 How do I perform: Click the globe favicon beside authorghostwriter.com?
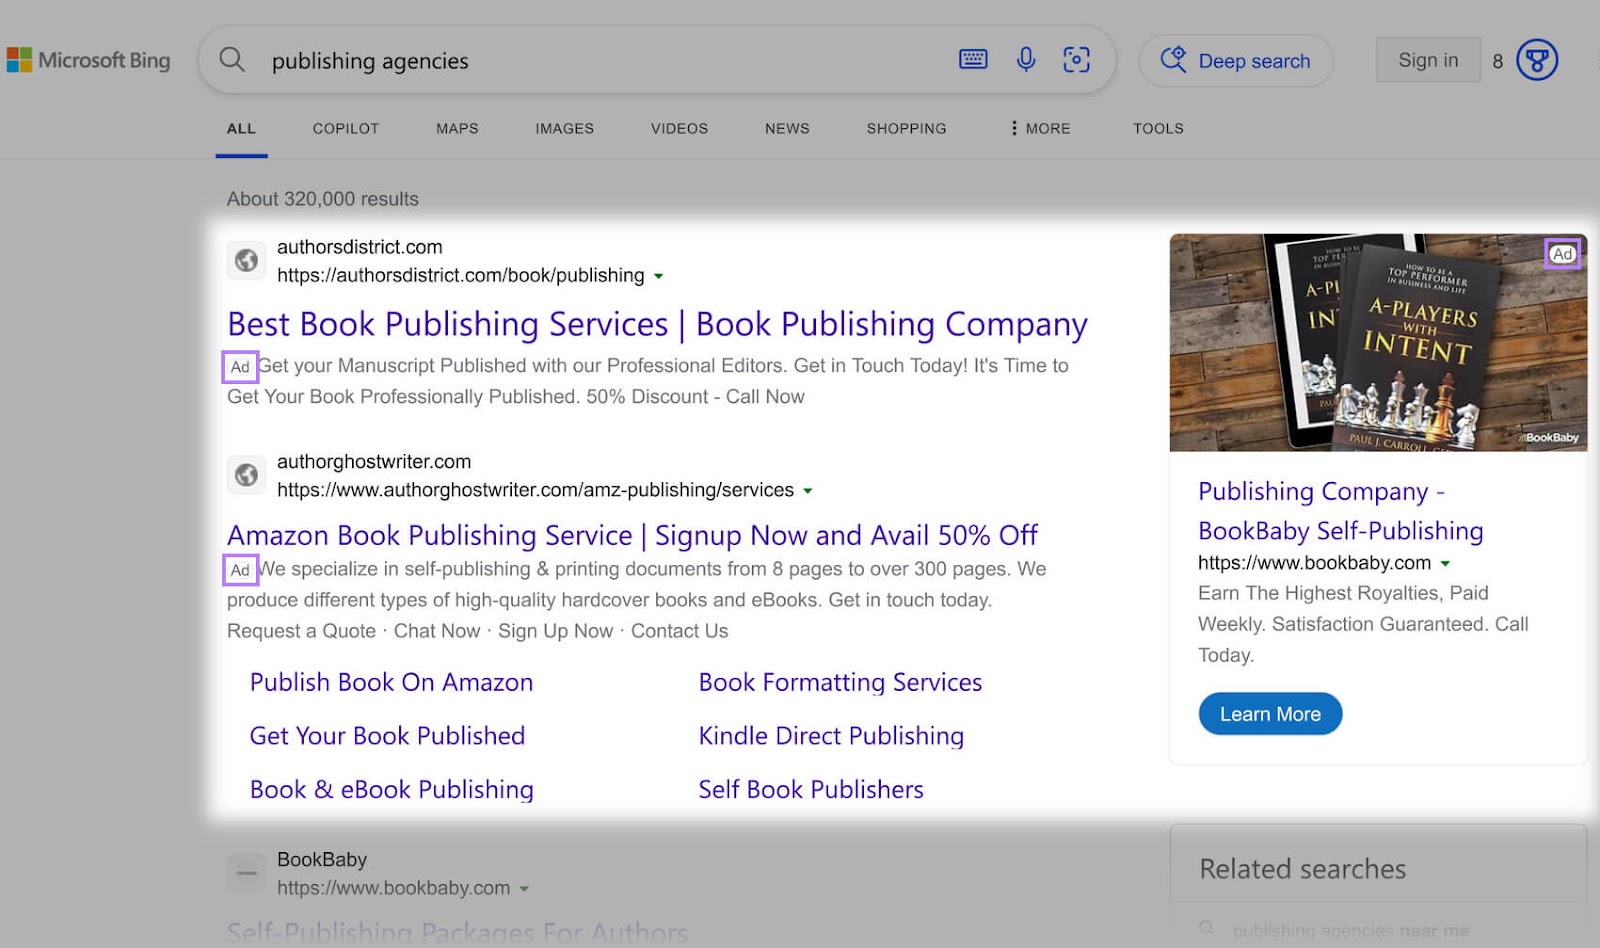coord(247,475)
